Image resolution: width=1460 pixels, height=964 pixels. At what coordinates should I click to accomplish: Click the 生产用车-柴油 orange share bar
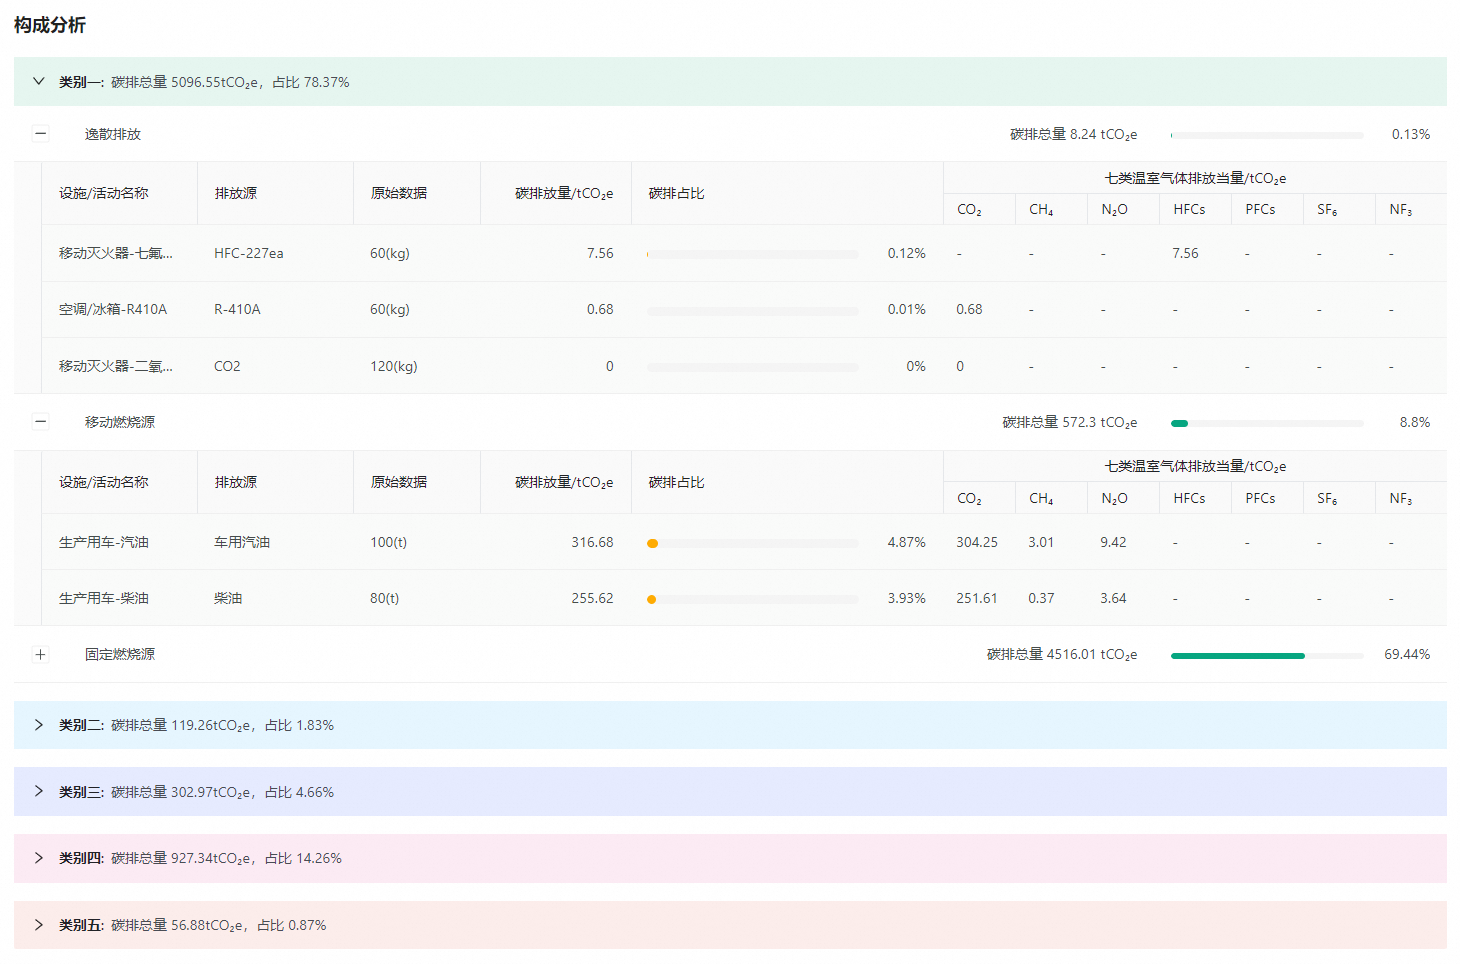(x=753, y=599)
